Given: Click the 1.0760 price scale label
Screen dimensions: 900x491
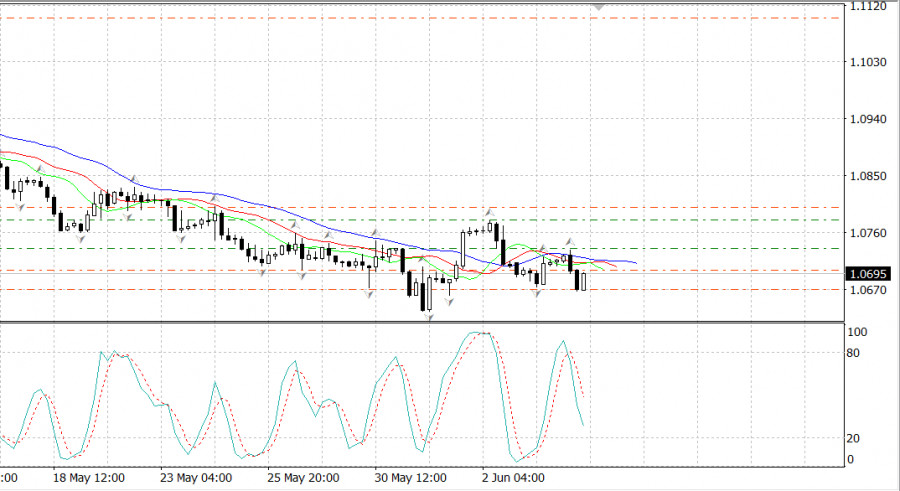Looking at the screenshot, I should coord(865,233).
